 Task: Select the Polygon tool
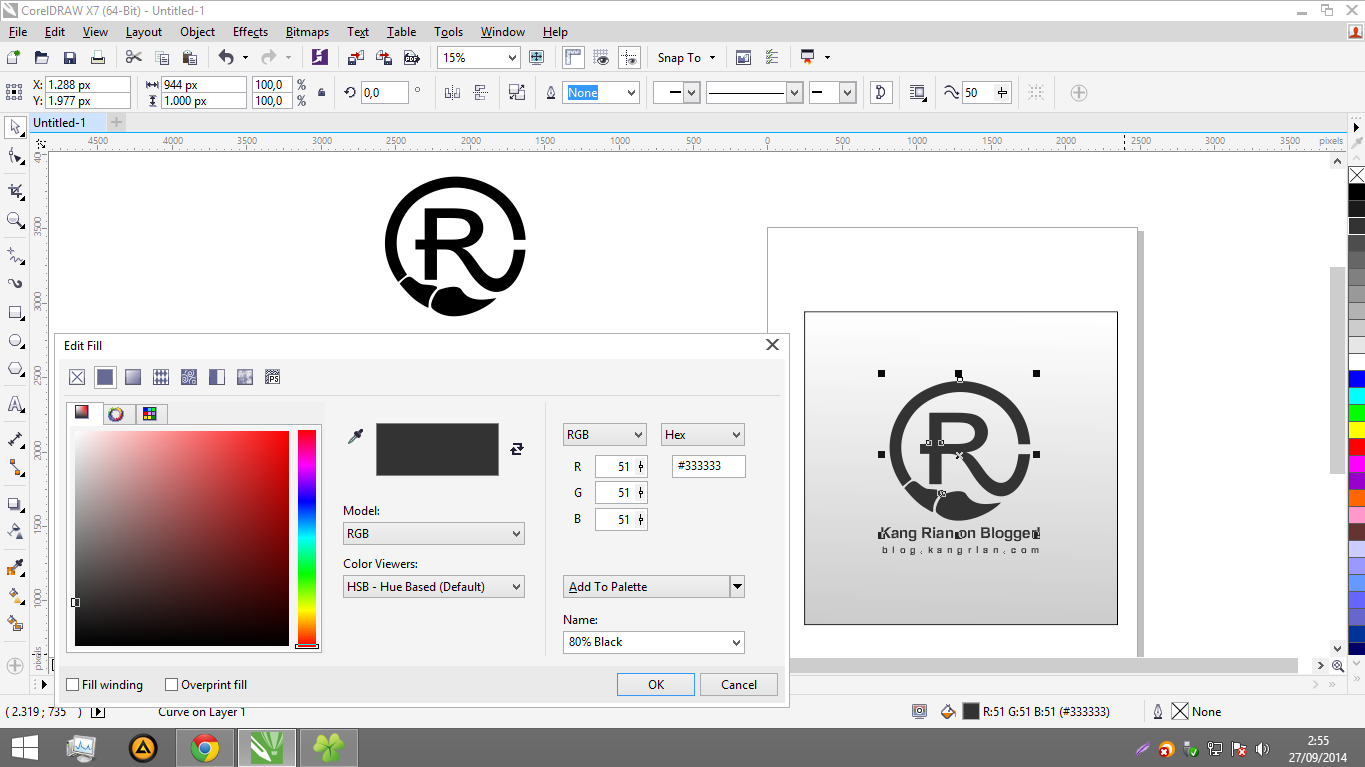(15, 370)
